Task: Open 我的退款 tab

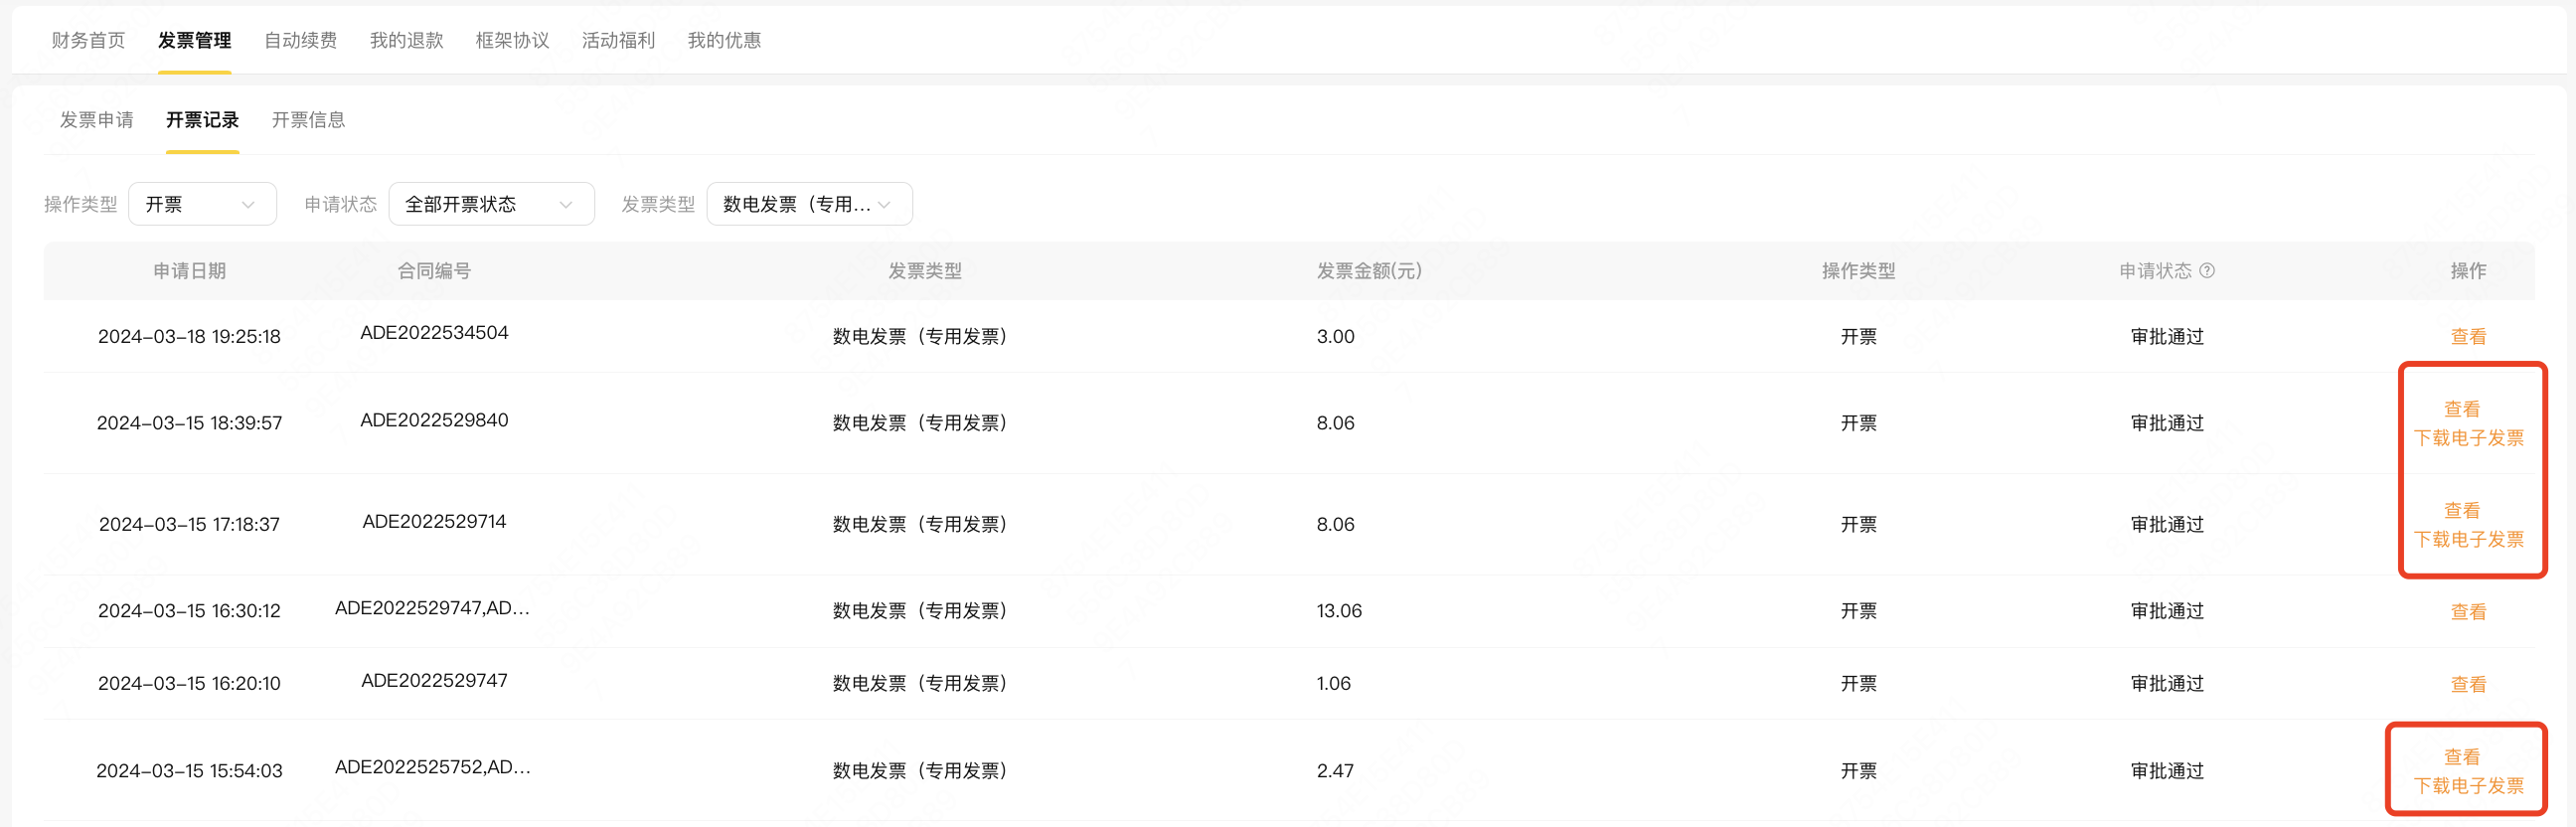Action: click(x=406, y=40)
